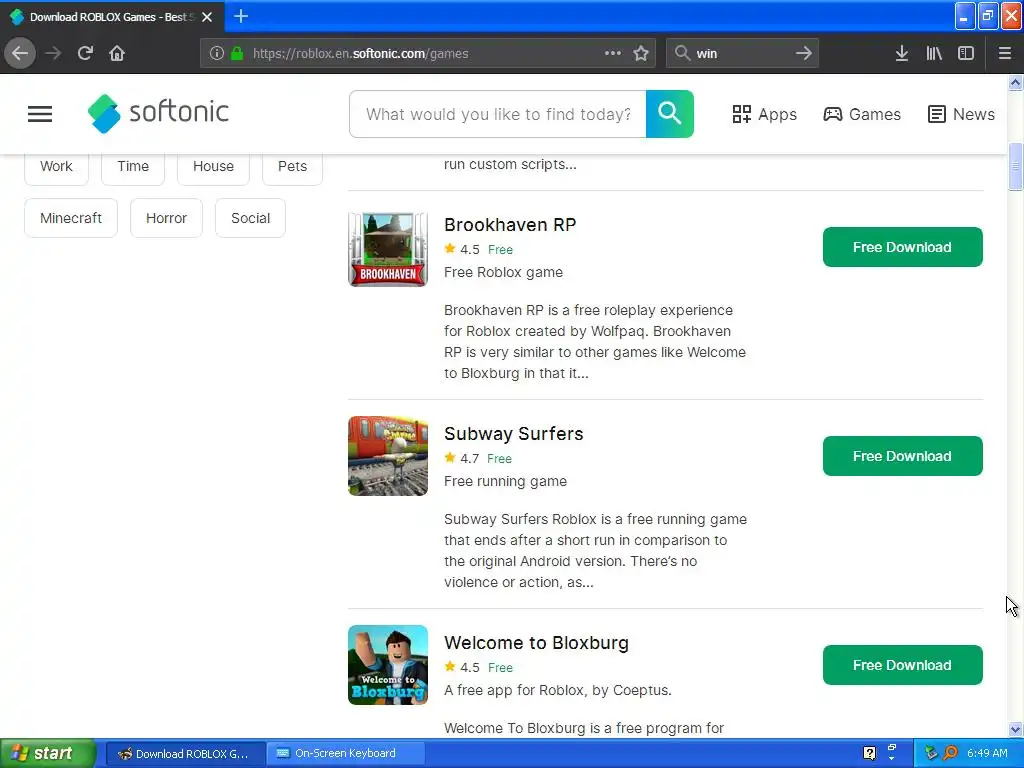Open Welcome to Bloxburg thumbnail image

[388, 665]
